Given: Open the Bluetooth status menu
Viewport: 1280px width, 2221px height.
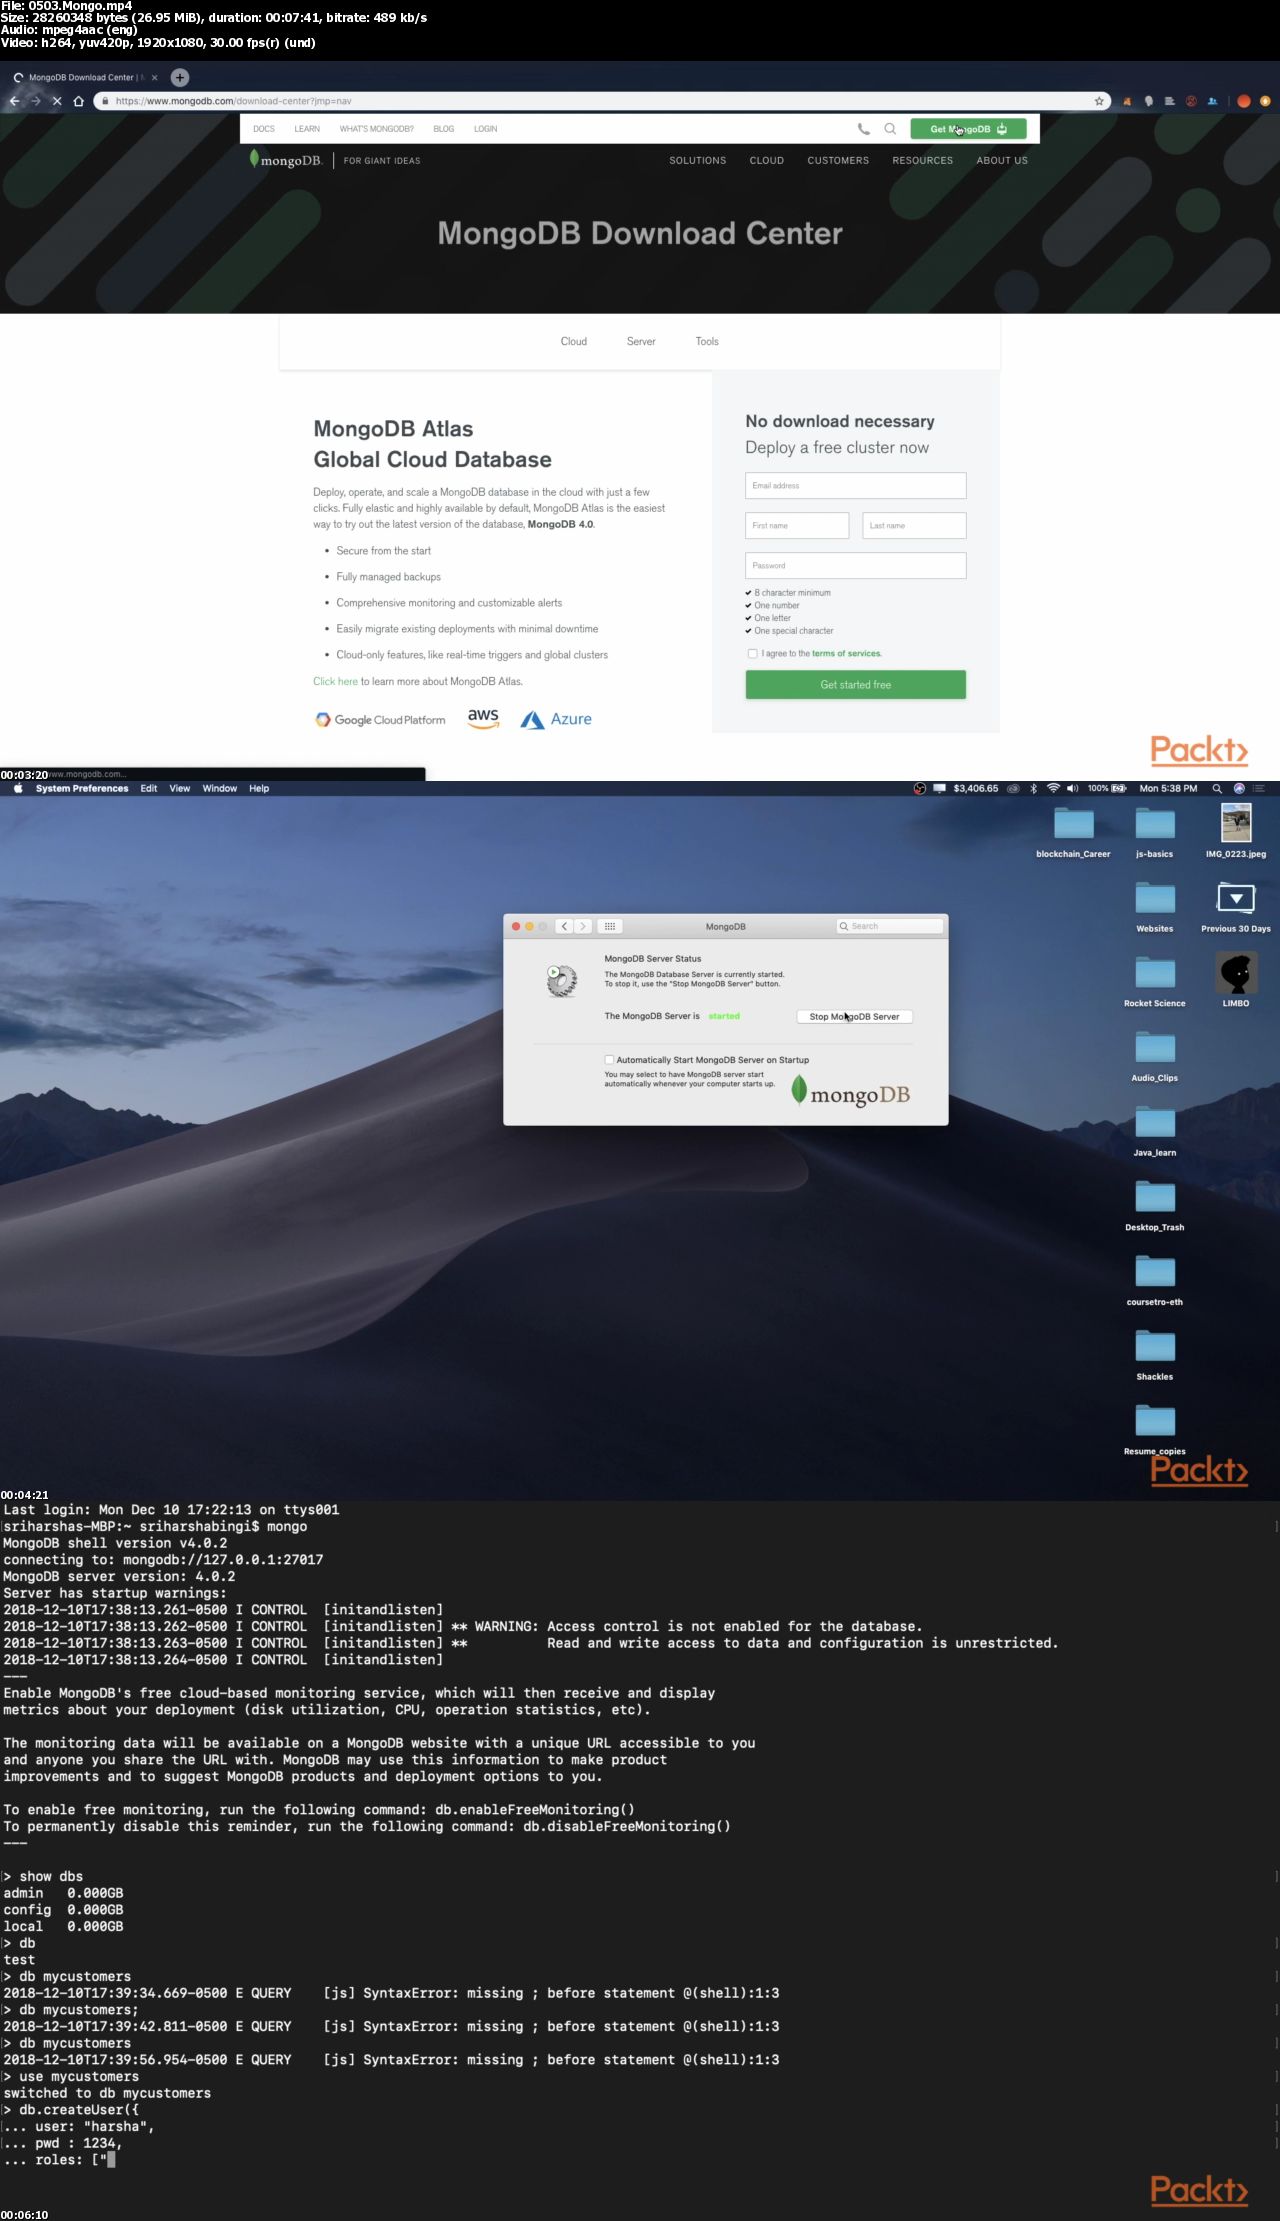Looking at the screenshot, I should pyautogui.click(x=1034, y=788).
